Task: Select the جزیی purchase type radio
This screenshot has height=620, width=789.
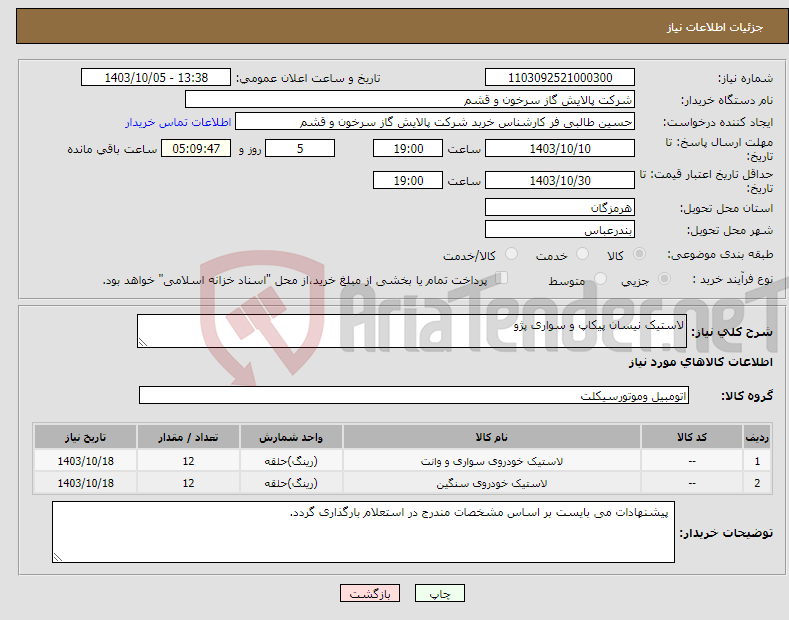Action: (x=664, y=279)
